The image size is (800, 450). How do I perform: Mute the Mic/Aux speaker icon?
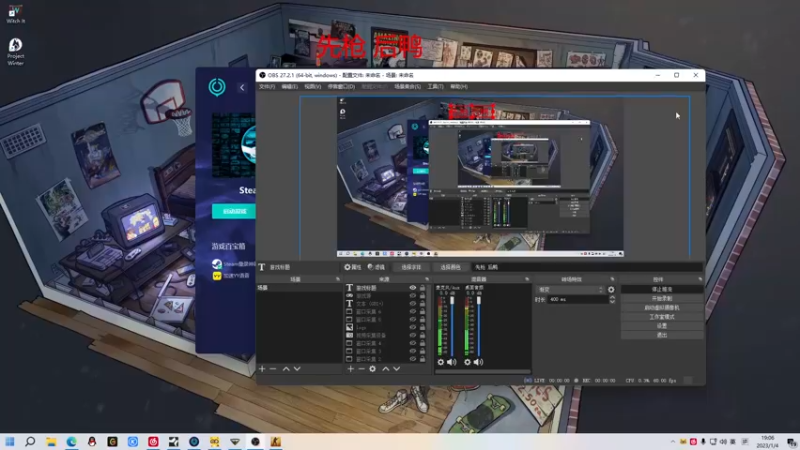coord(452,362)
